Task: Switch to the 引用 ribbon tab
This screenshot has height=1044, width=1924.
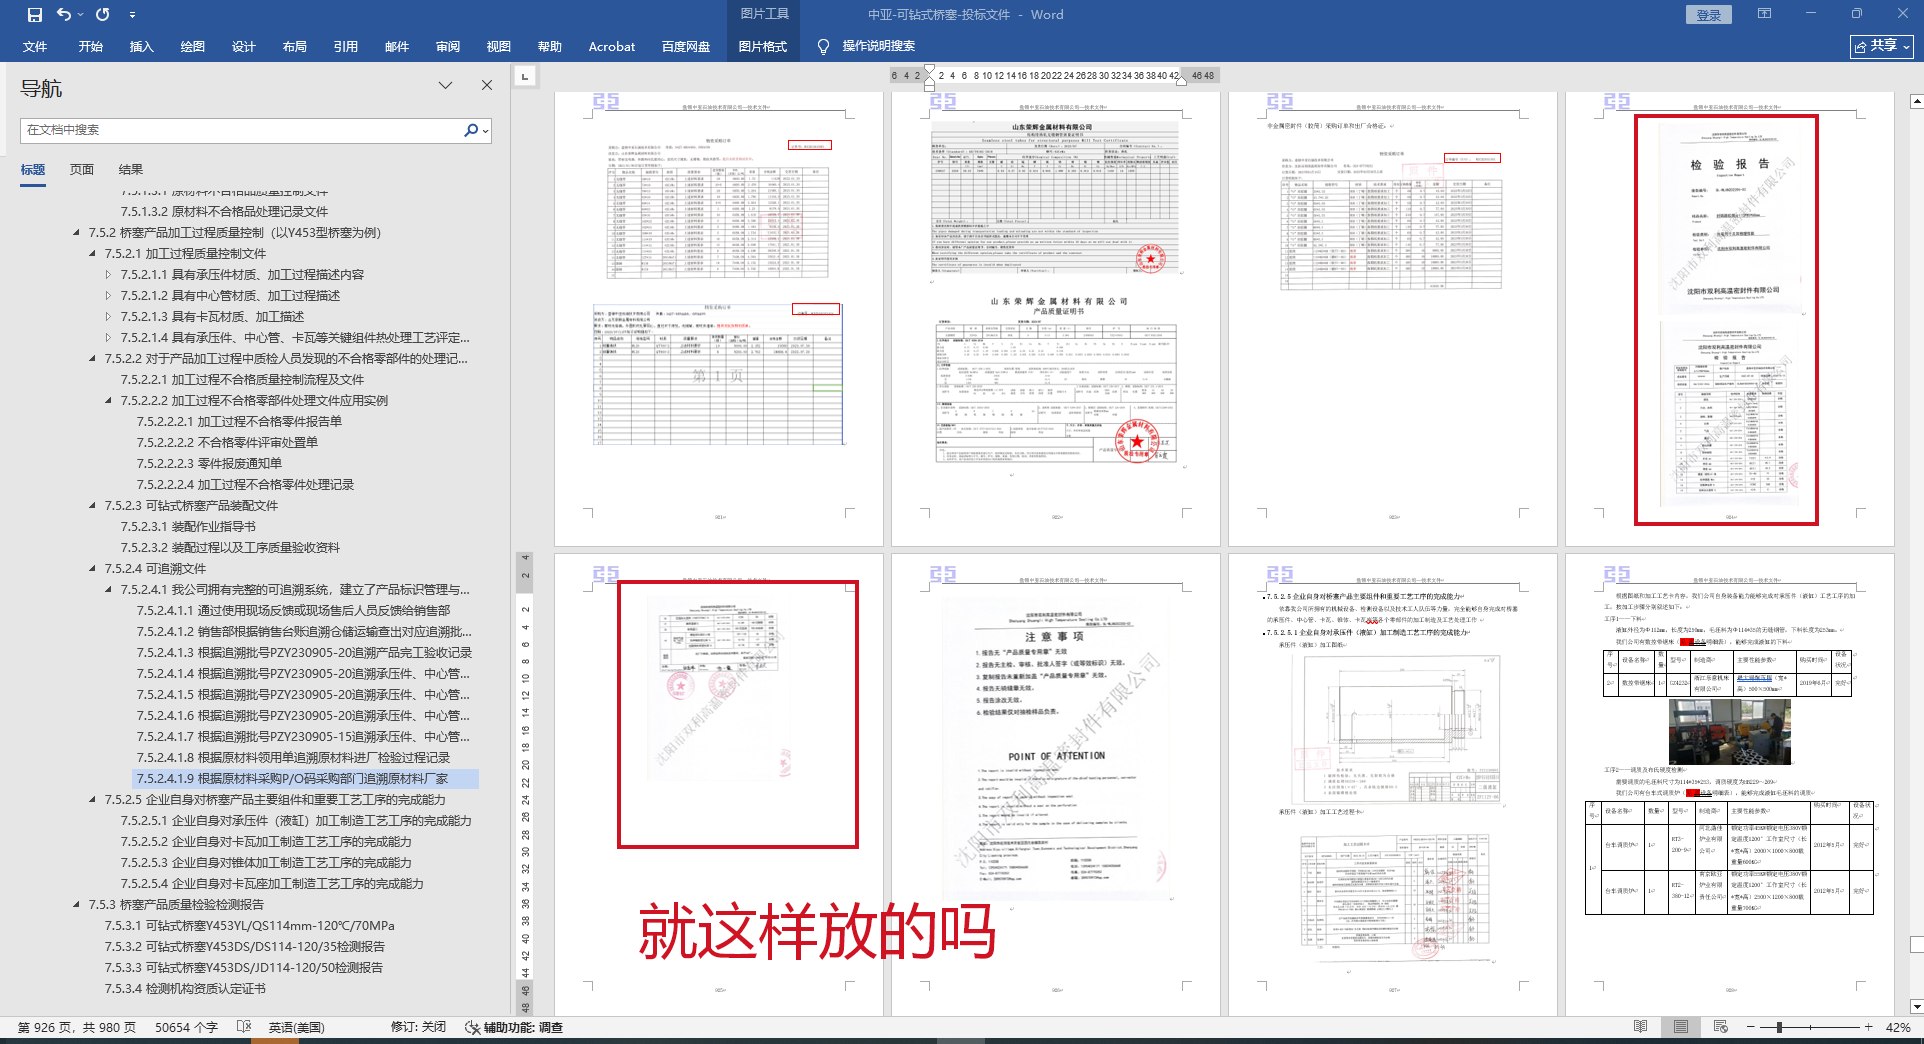Action: click(345, 47)
